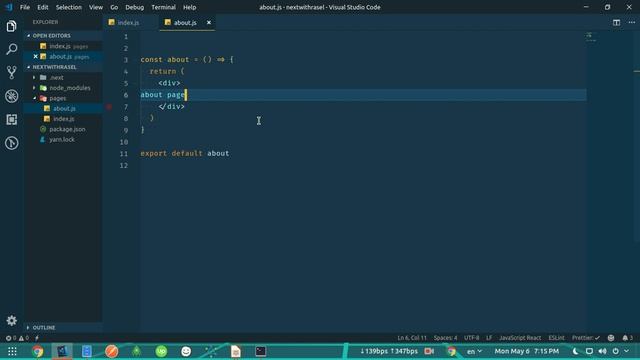Open the green Upwork icon in the taskbar
Image resolution: width=640 pixels, height=360 pixels.
[161, 351]
